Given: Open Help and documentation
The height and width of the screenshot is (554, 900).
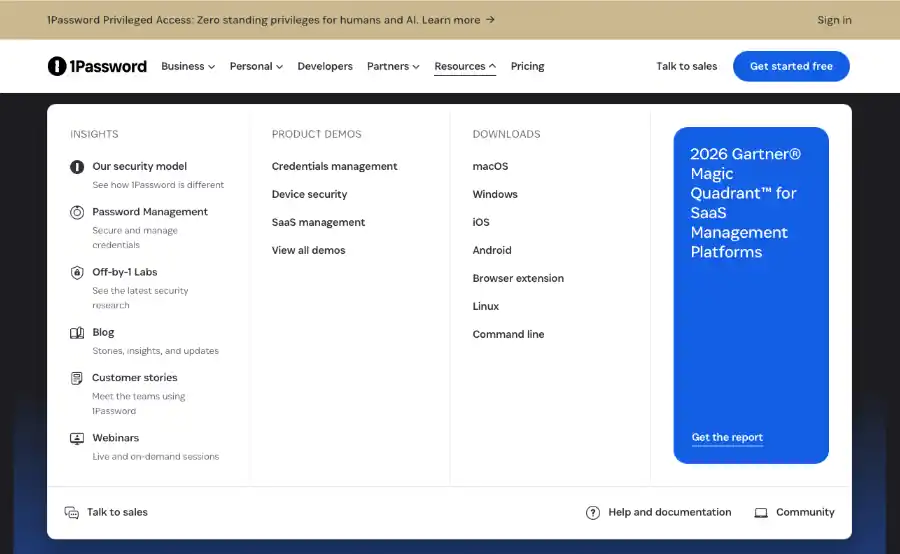Looking at the screenshot, I should [670, 512].
